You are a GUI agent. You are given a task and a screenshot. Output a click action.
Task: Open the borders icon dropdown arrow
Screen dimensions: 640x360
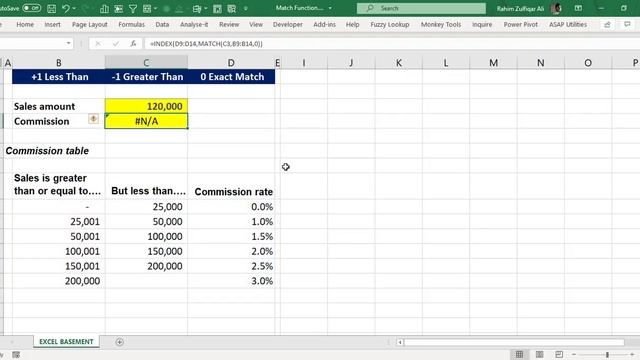point(155,9)
